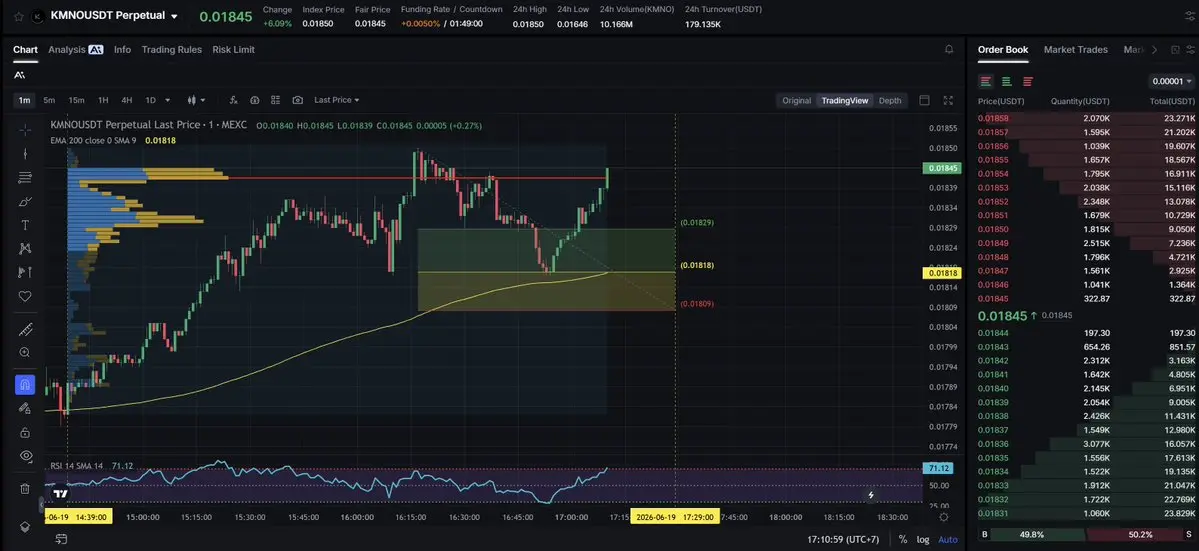Image resolution: width=1199 pixels, height=551 pixels.
Task: Toggle stay in drawing mode icon
Action: tap(25, 409)
